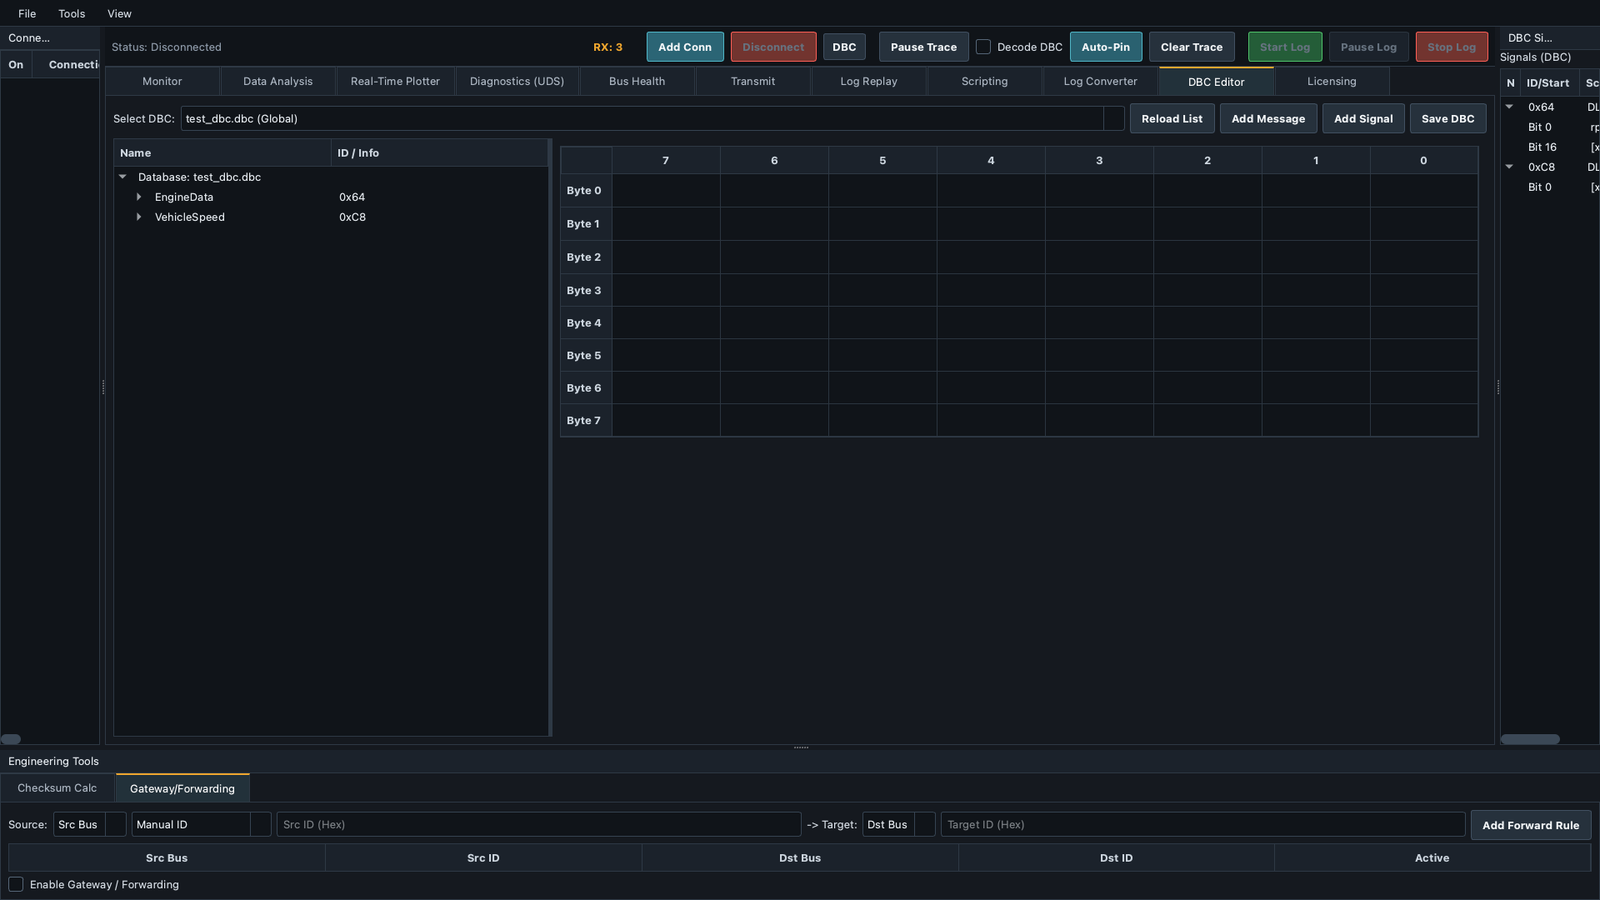Switch to the Scripting tab
This screenshot has width=1600, height=900.
pos(985,81)
